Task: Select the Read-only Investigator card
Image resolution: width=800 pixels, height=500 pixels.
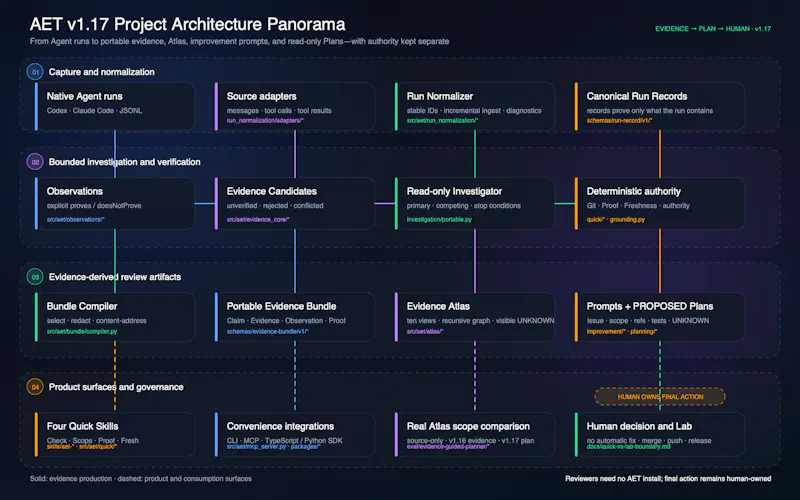Action: [x=475, y=204]
